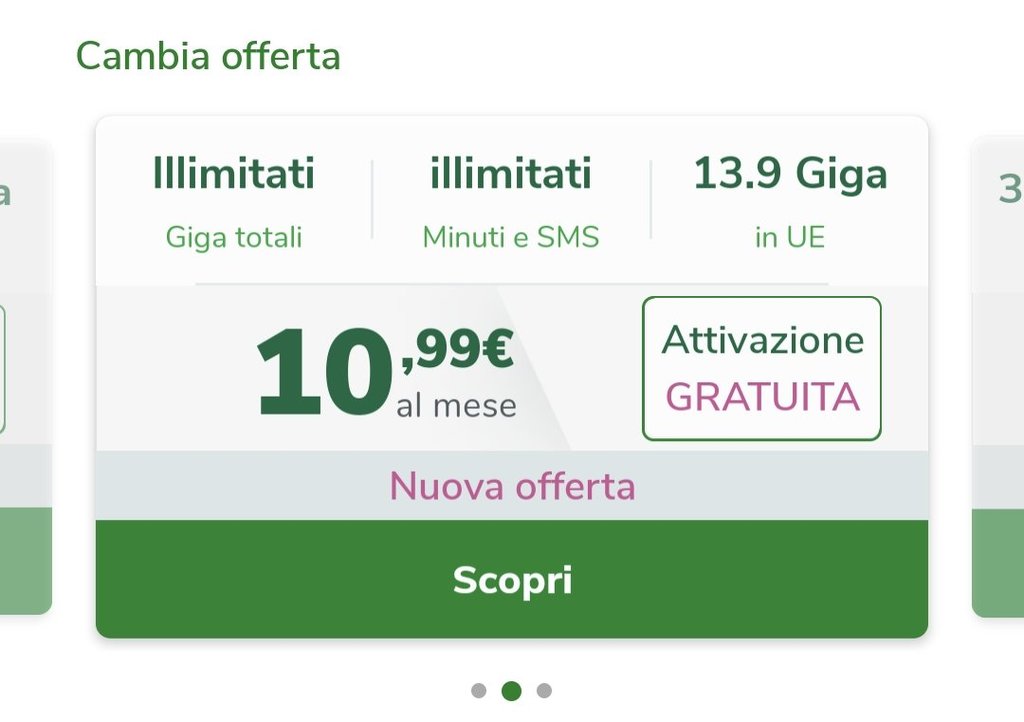Viewport: 1024px width, 722px height.
Task: Tap the green button on the right partial card
Action: 998,562
